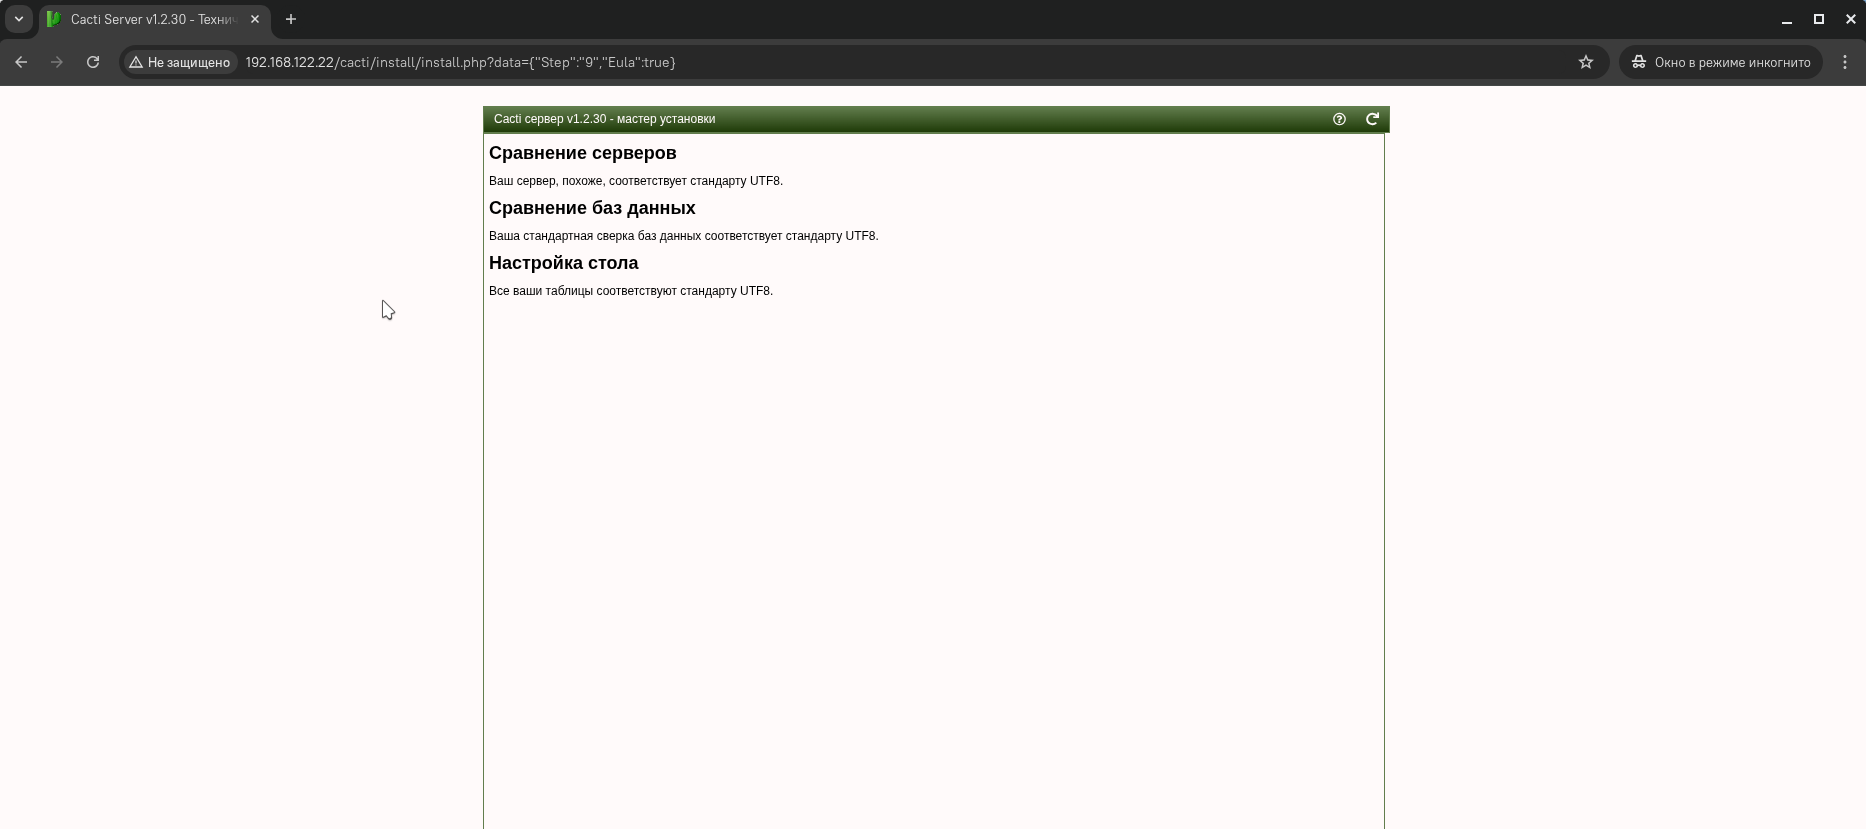Open the incognito window indicator
The image size is (1866, 829).
tap(1721, 62)
